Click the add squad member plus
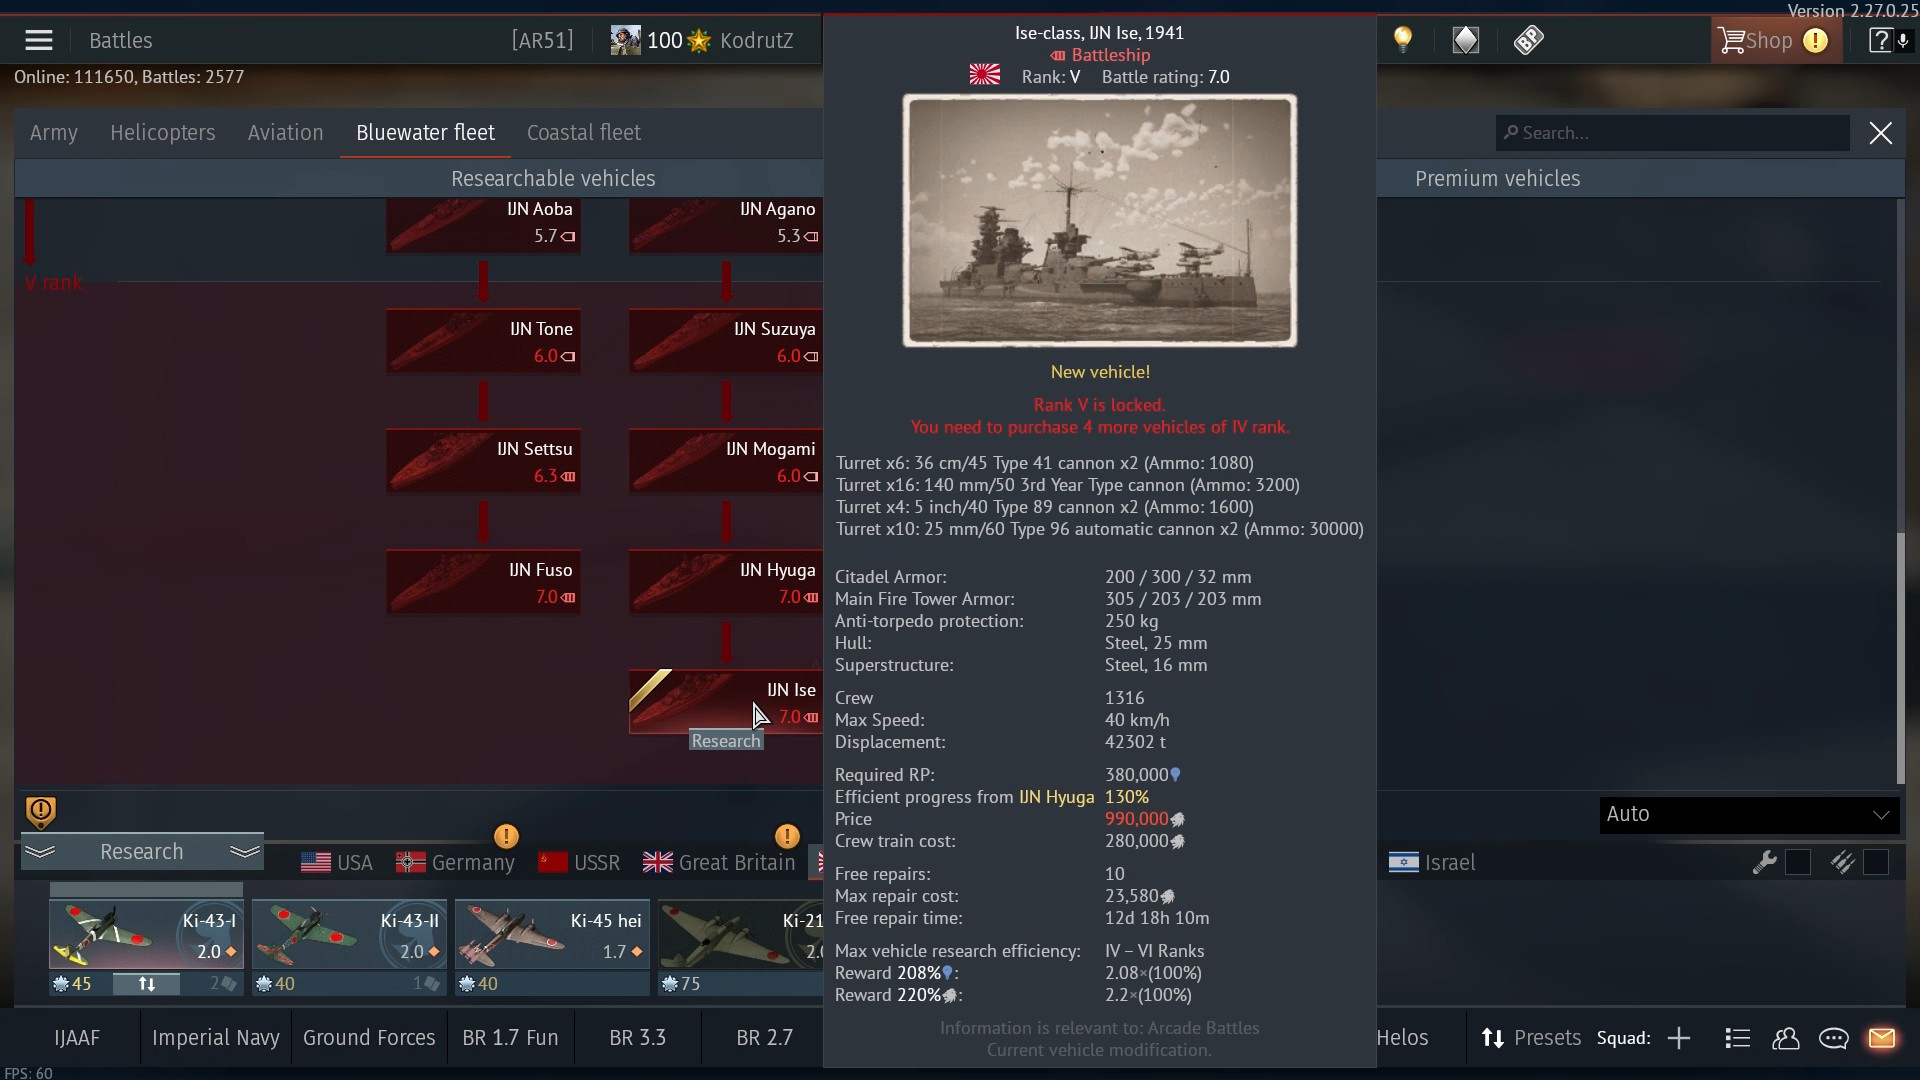The width and height of the screenshot is (1920, 1080). tap(1679, 1038)
